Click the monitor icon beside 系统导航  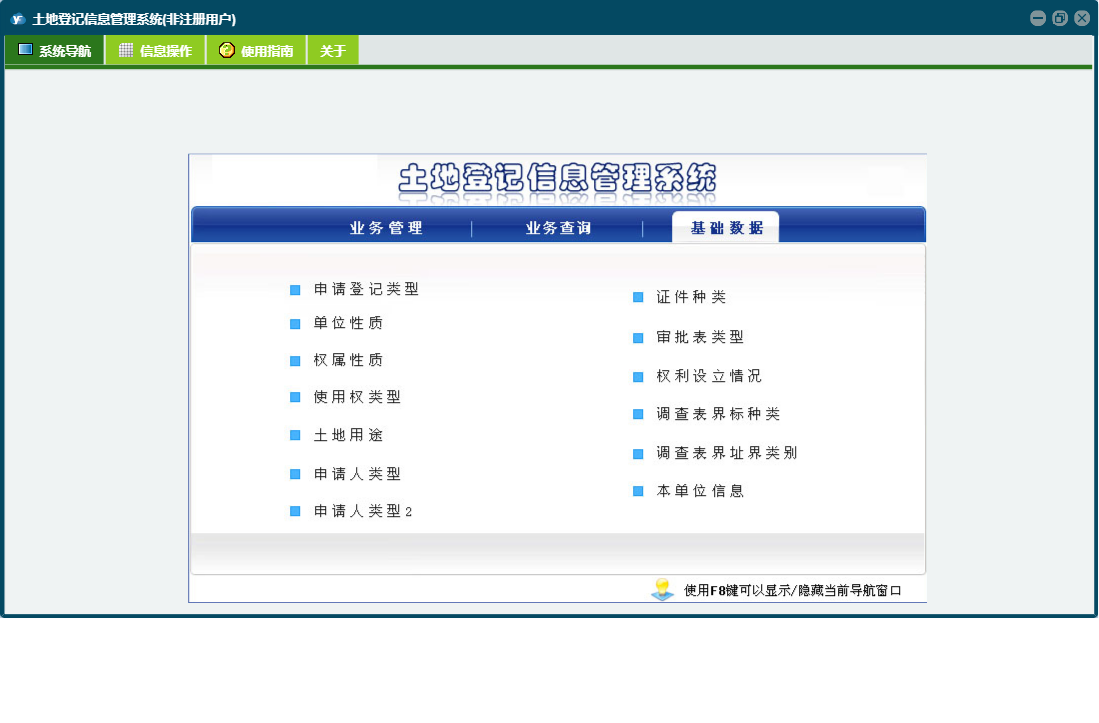pyautogui.click(x=25, y=50)
